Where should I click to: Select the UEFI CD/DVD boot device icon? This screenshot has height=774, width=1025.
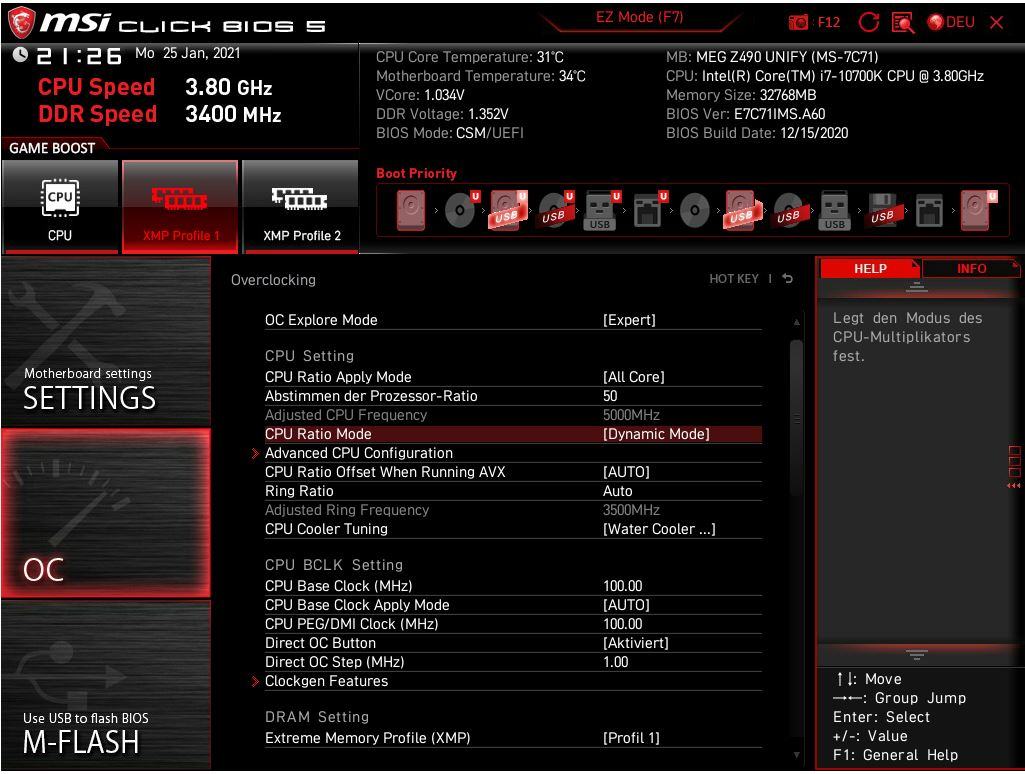462,210
